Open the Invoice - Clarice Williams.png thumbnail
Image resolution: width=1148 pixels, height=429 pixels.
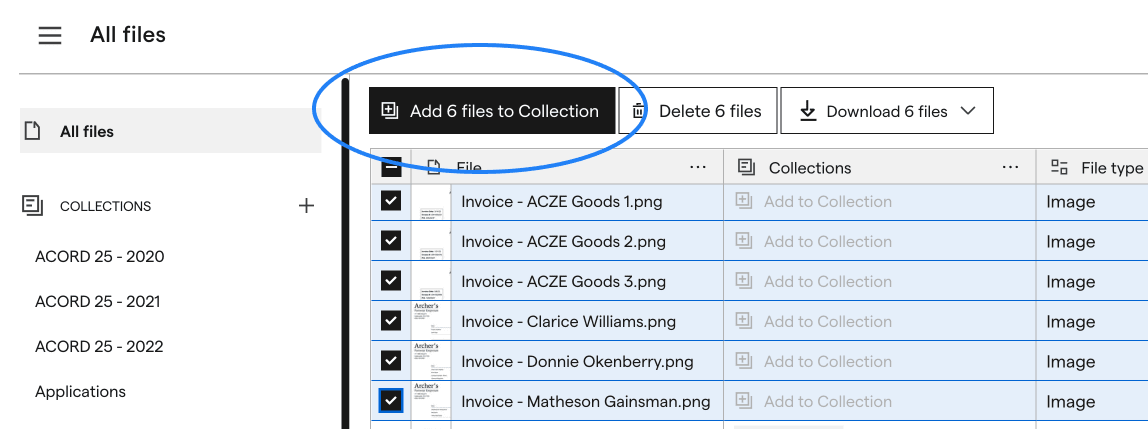(x=431, y=321)
